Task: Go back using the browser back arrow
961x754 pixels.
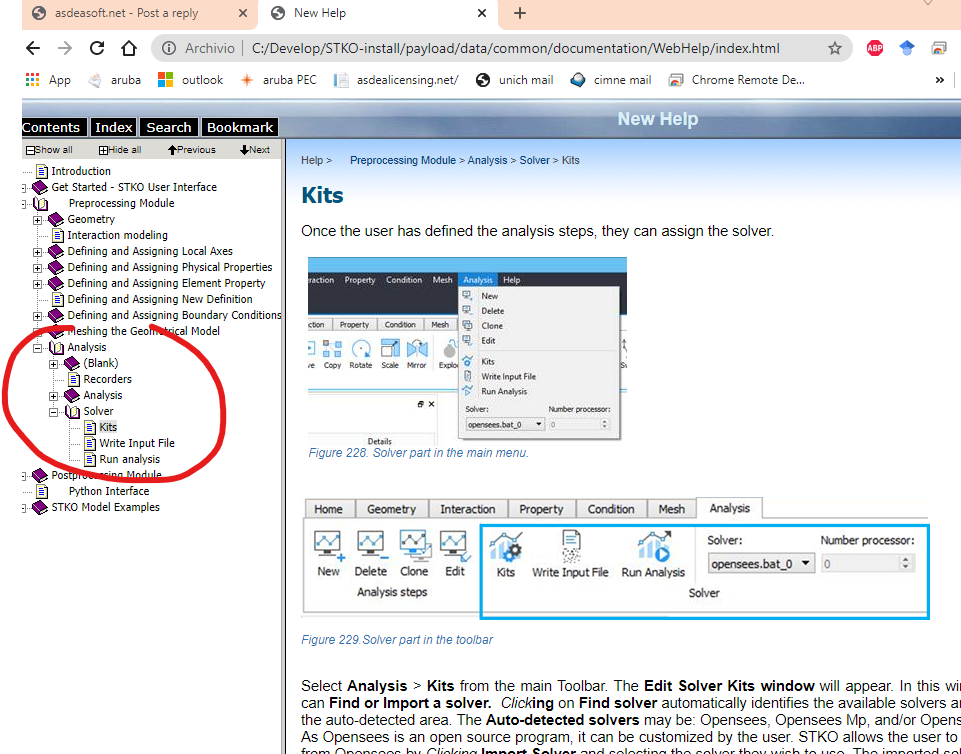Action: [32, 48]
